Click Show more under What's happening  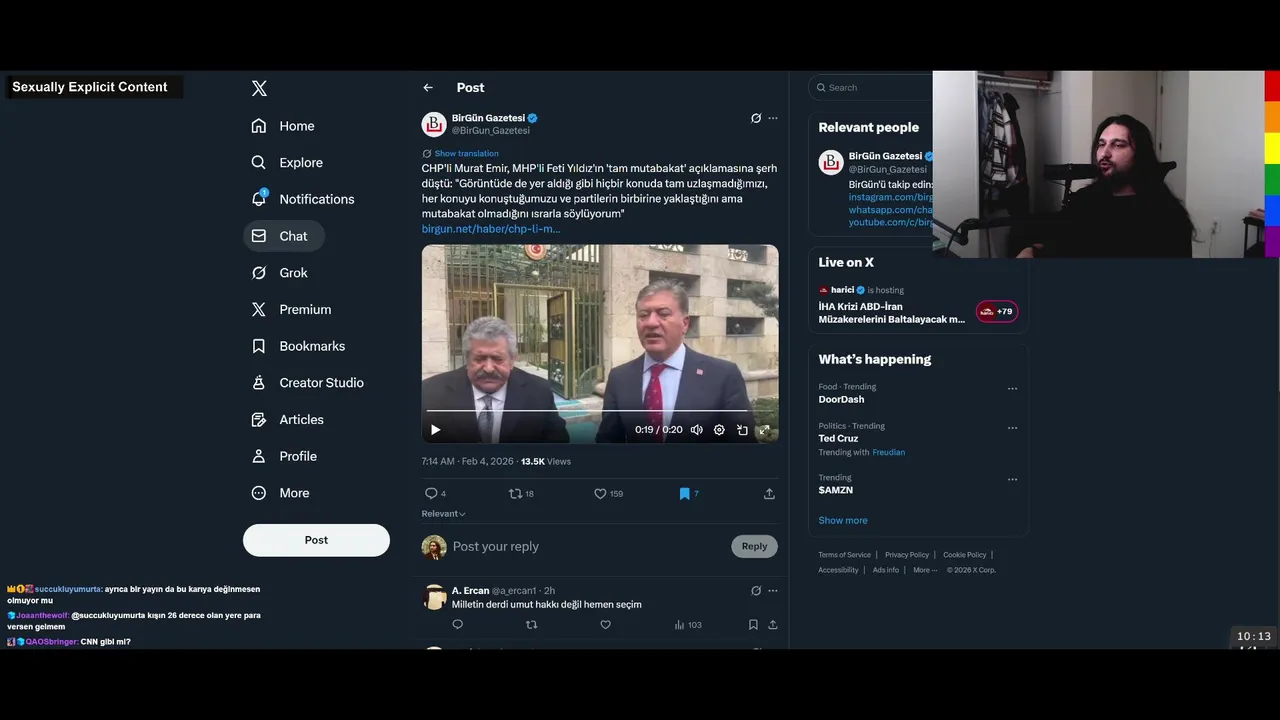click(843, 520)
